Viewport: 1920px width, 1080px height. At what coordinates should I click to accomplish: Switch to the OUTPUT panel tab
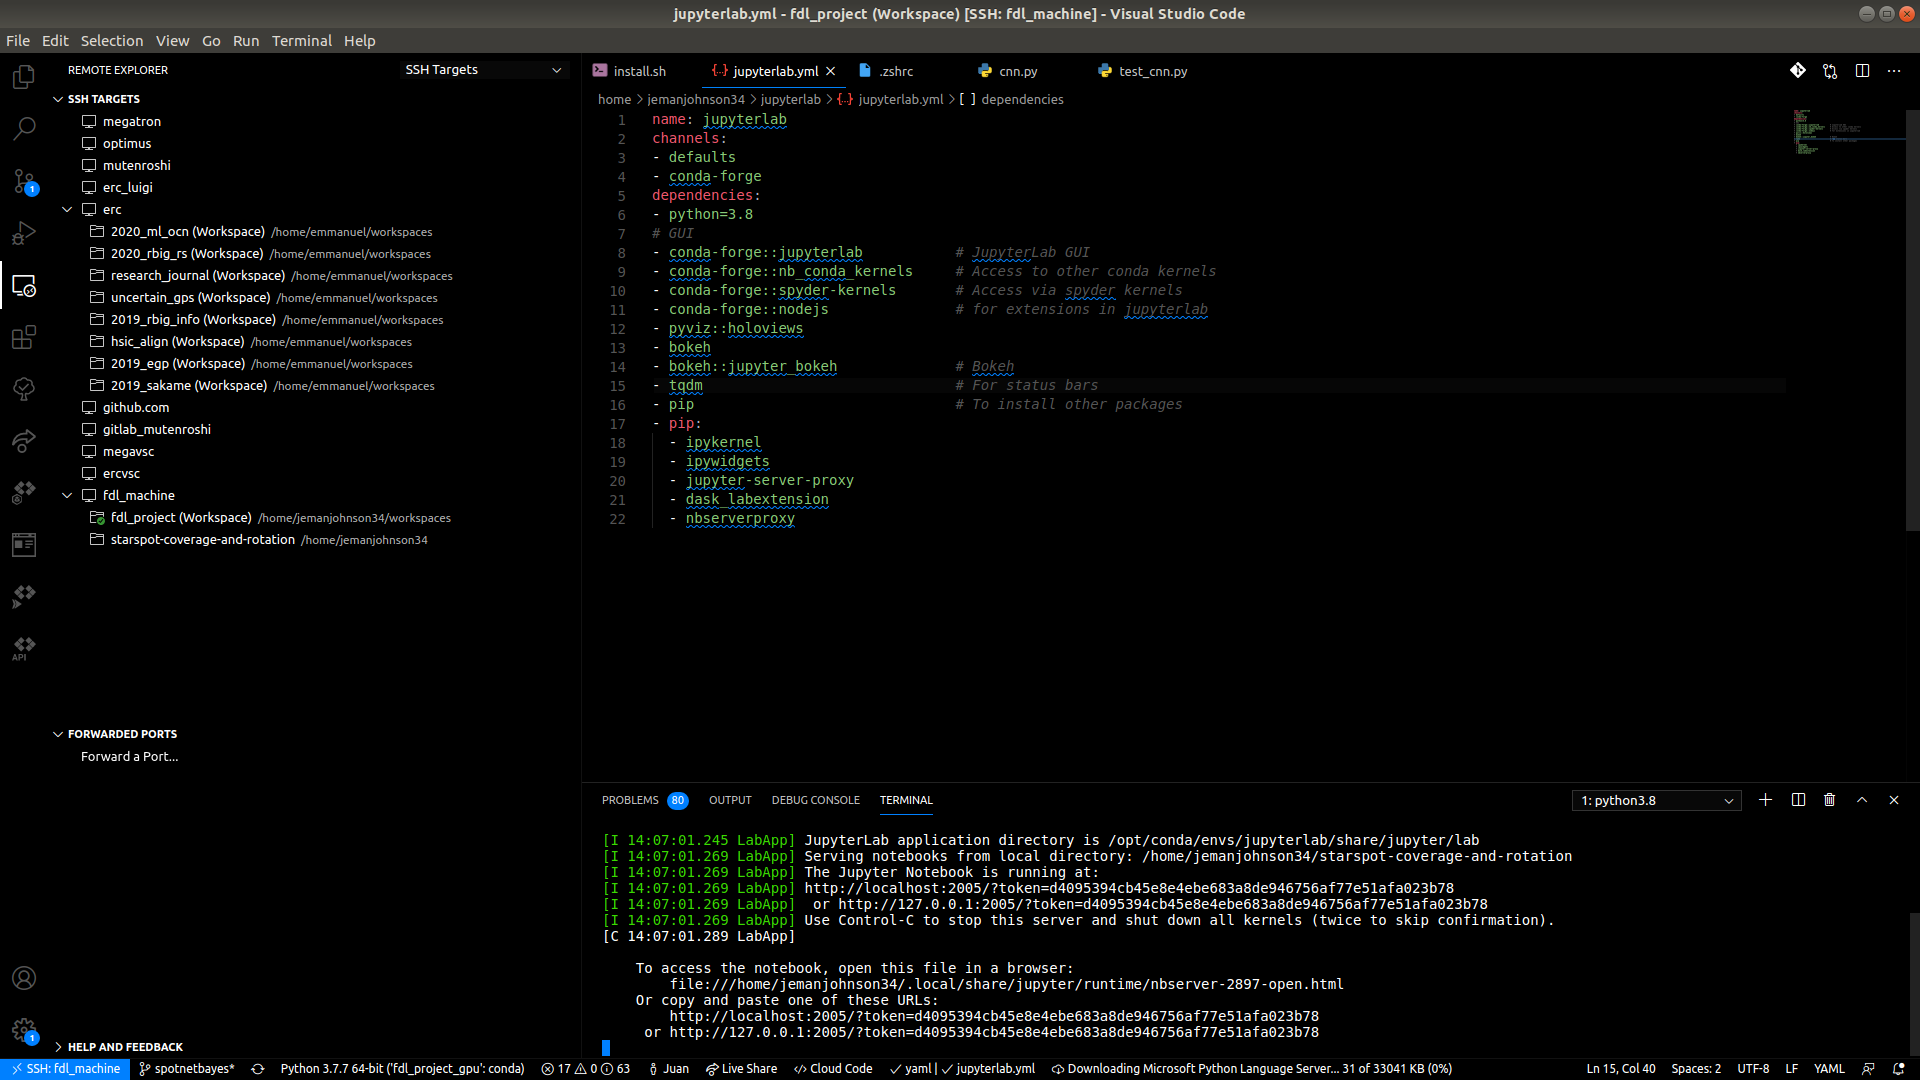[x=730, y=800]
